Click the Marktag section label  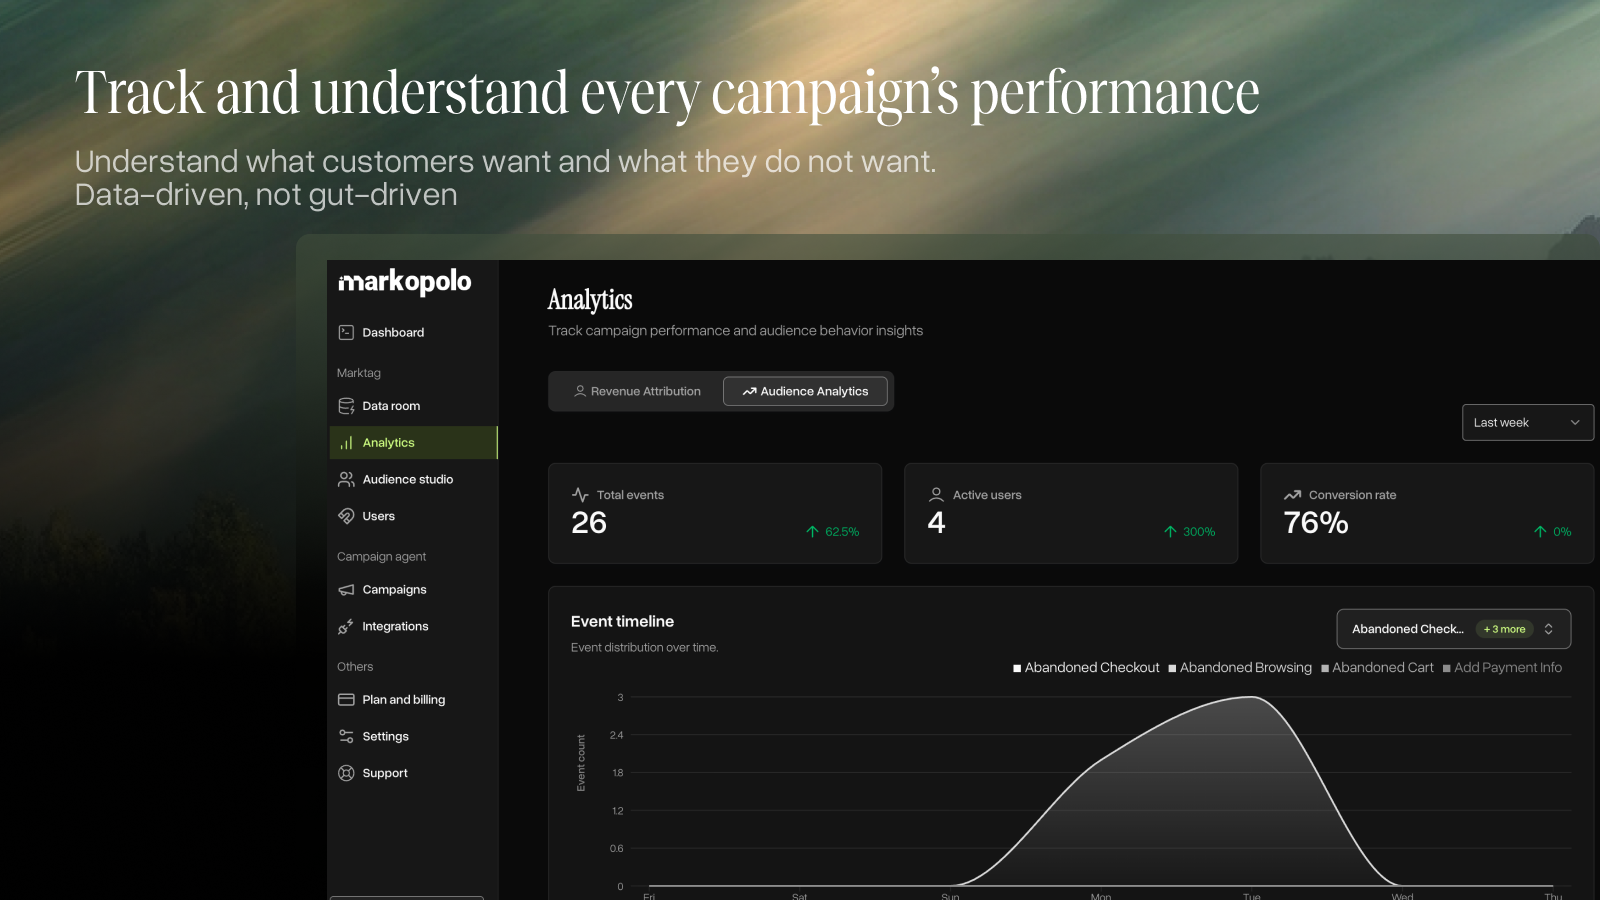coord(359,373)
